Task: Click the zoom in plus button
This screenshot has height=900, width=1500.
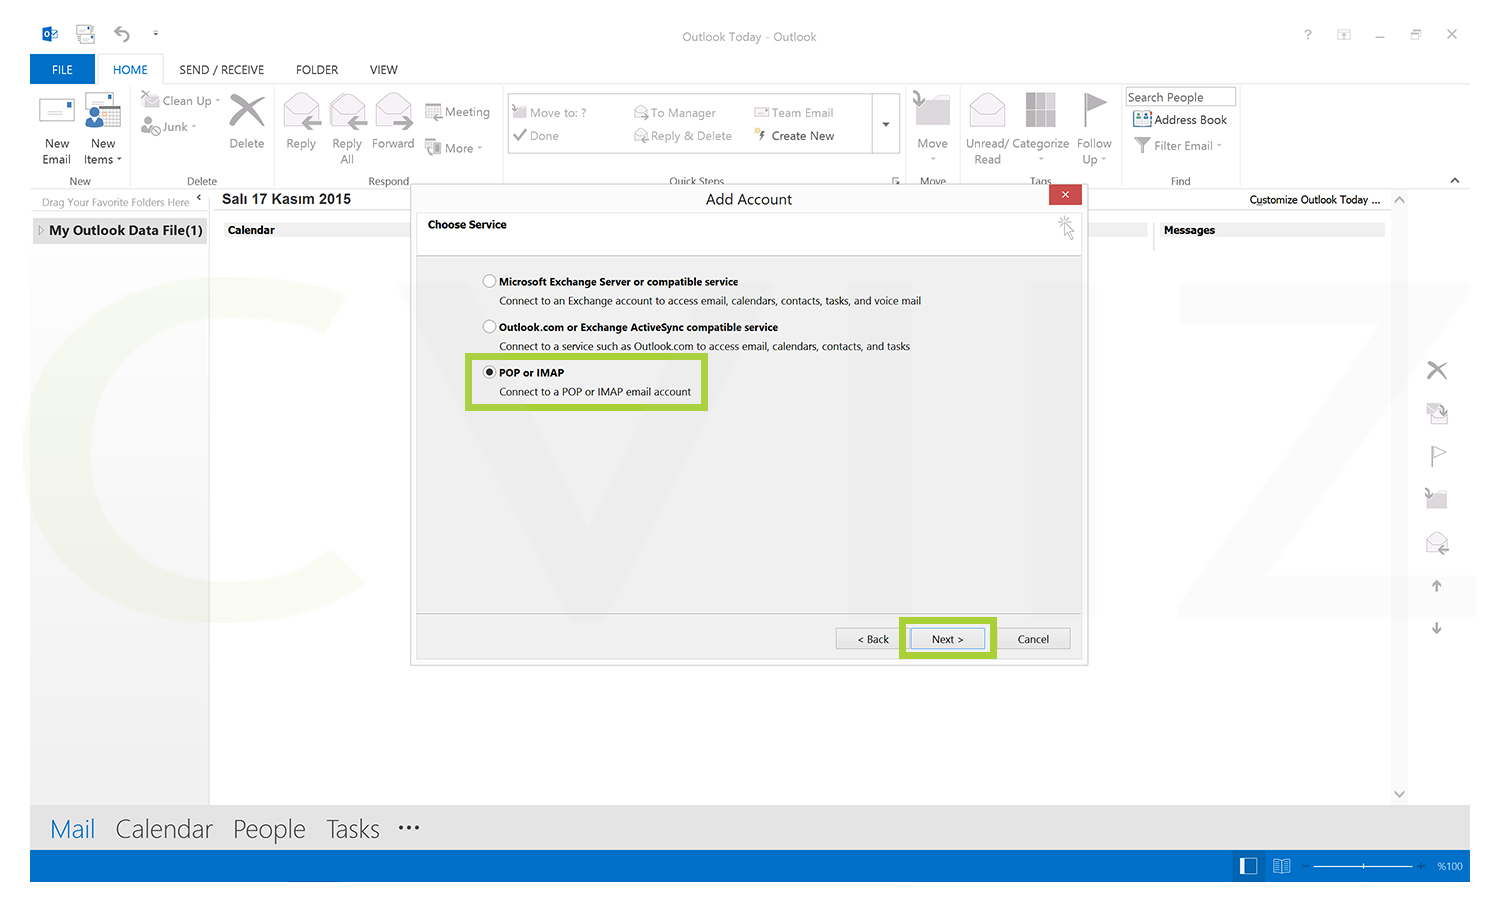Action: pyautogui.click(x=1421, y=866)
